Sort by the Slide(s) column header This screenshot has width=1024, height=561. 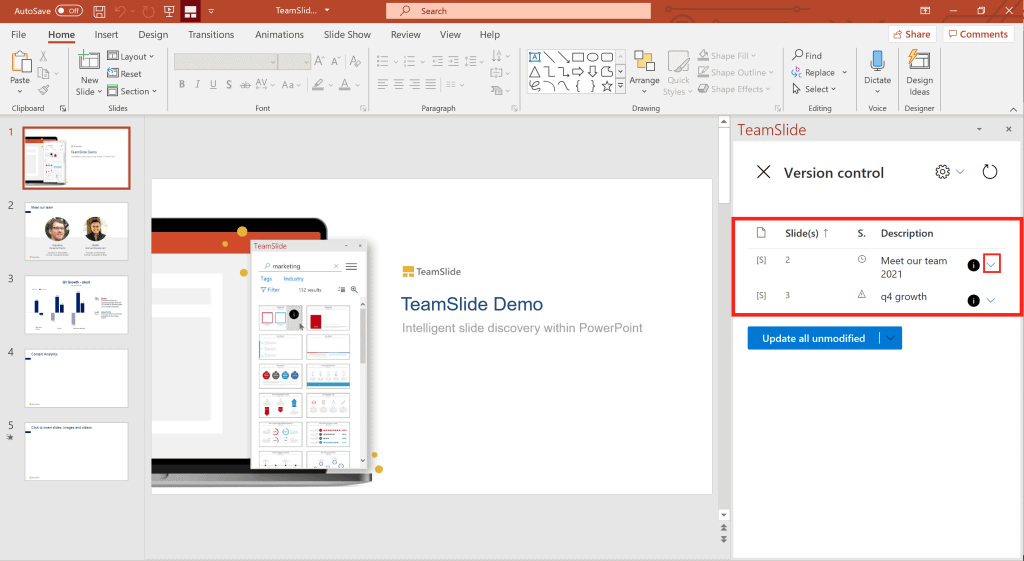807,233
